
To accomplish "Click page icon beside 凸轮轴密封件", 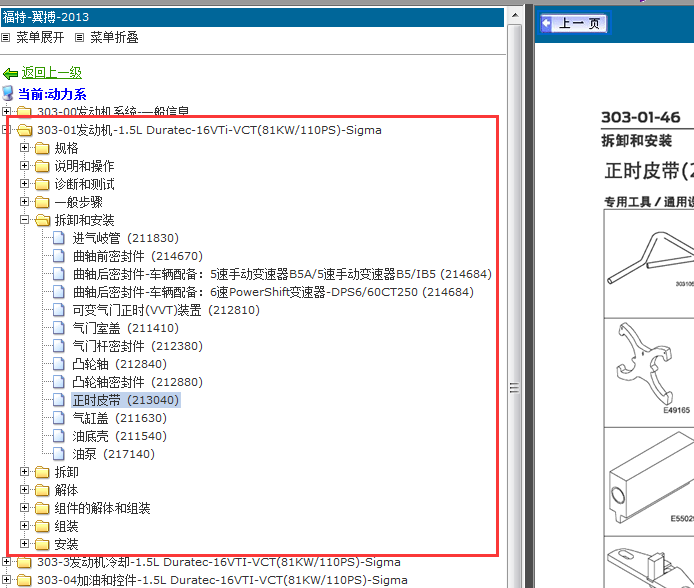I will [x=58, y=382].
